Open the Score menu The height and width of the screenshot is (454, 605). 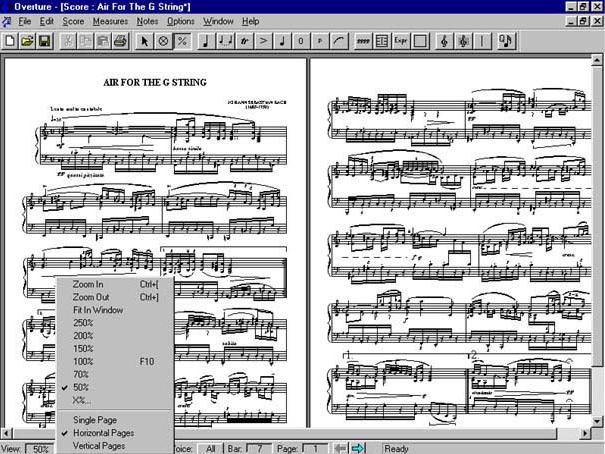click(73, 21)
